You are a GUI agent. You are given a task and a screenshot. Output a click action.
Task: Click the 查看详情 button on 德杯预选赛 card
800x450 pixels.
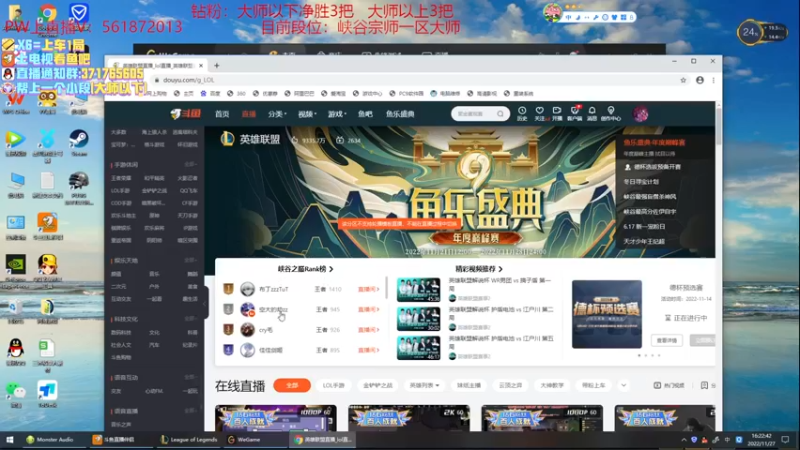click(667, 340)
